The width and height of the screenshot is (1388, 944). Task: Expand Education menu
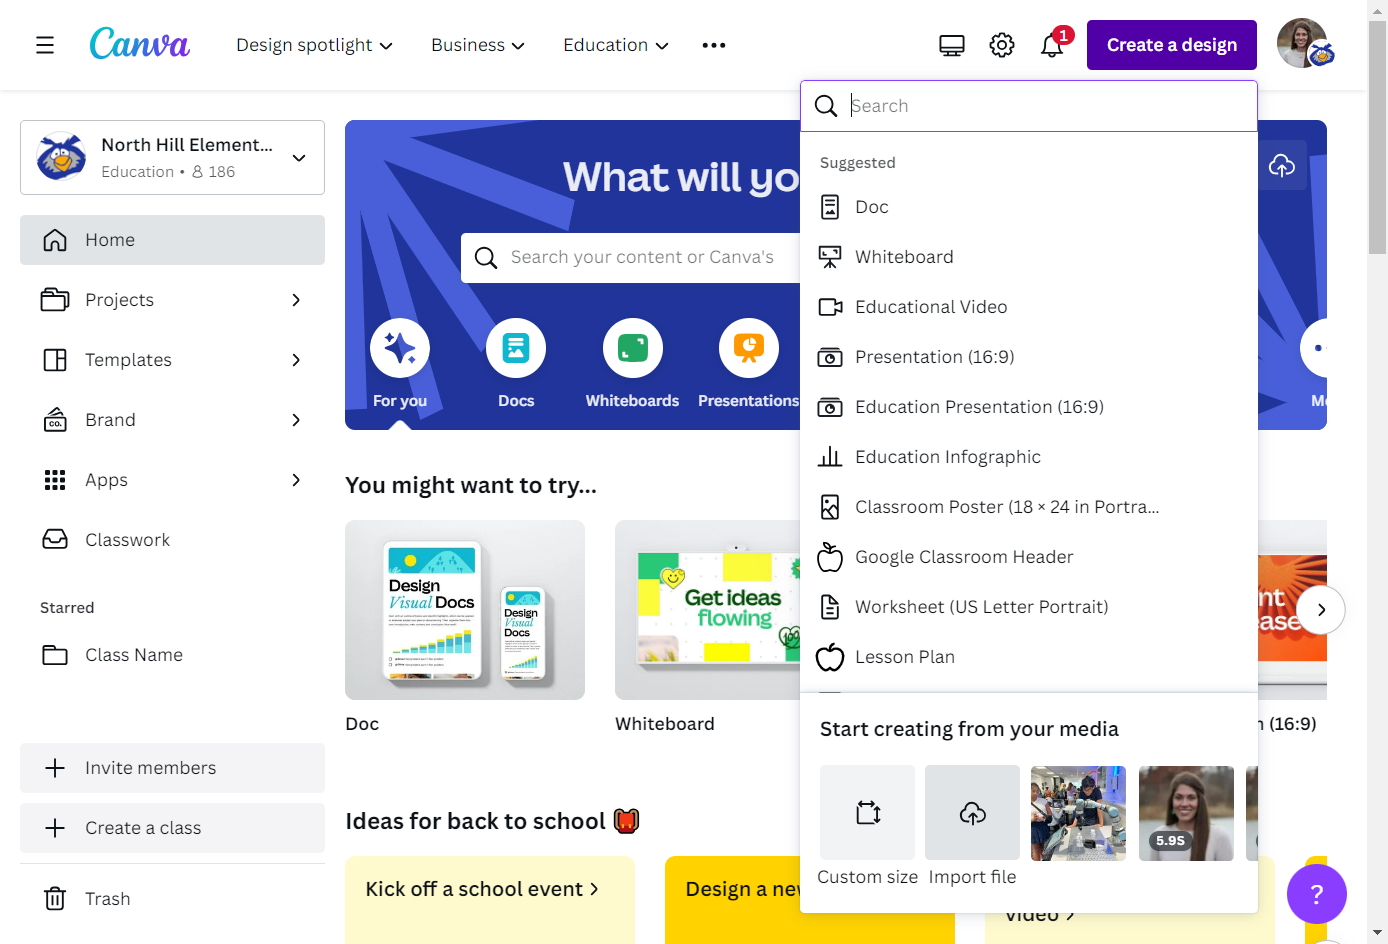616,45
